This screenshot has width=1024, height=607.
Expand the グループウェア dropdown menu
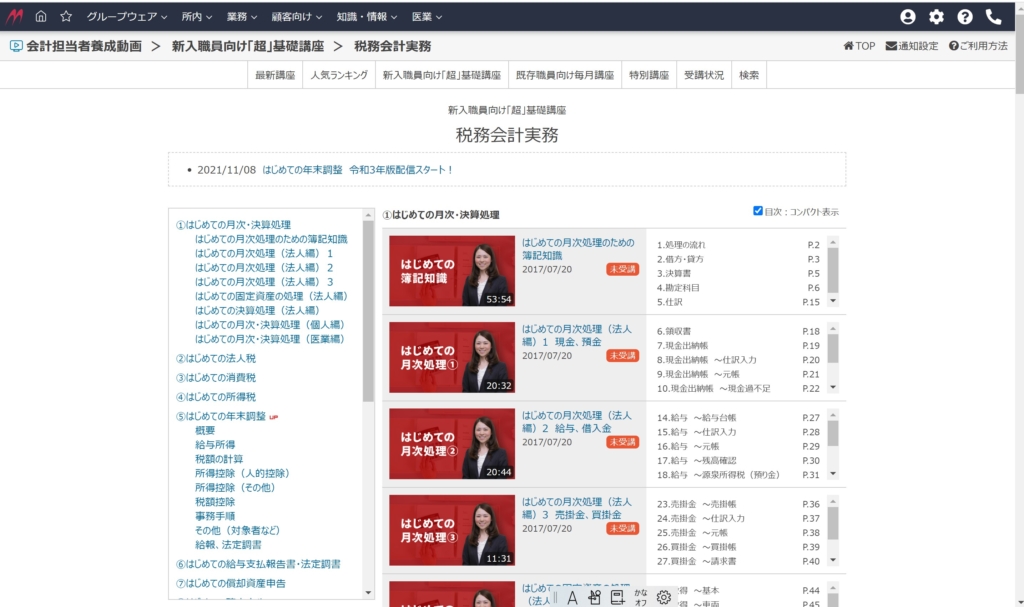point(127,17)
